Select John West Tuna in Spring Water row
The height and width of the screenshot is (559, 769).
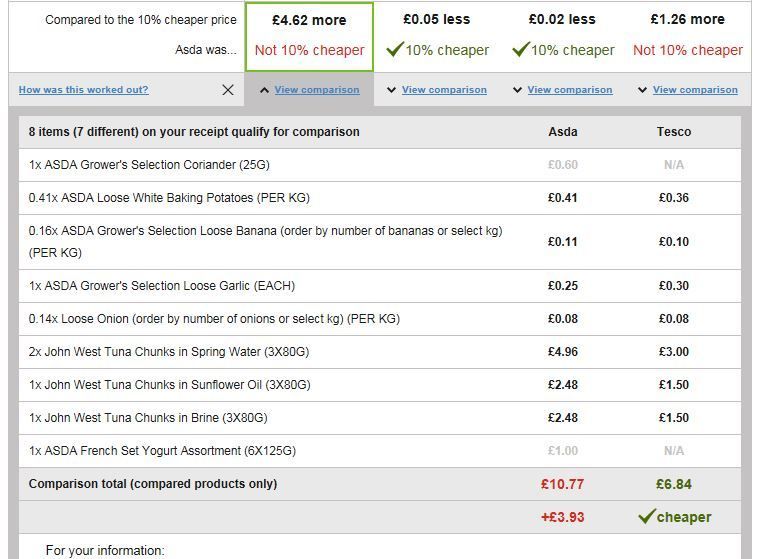(380, 352)
